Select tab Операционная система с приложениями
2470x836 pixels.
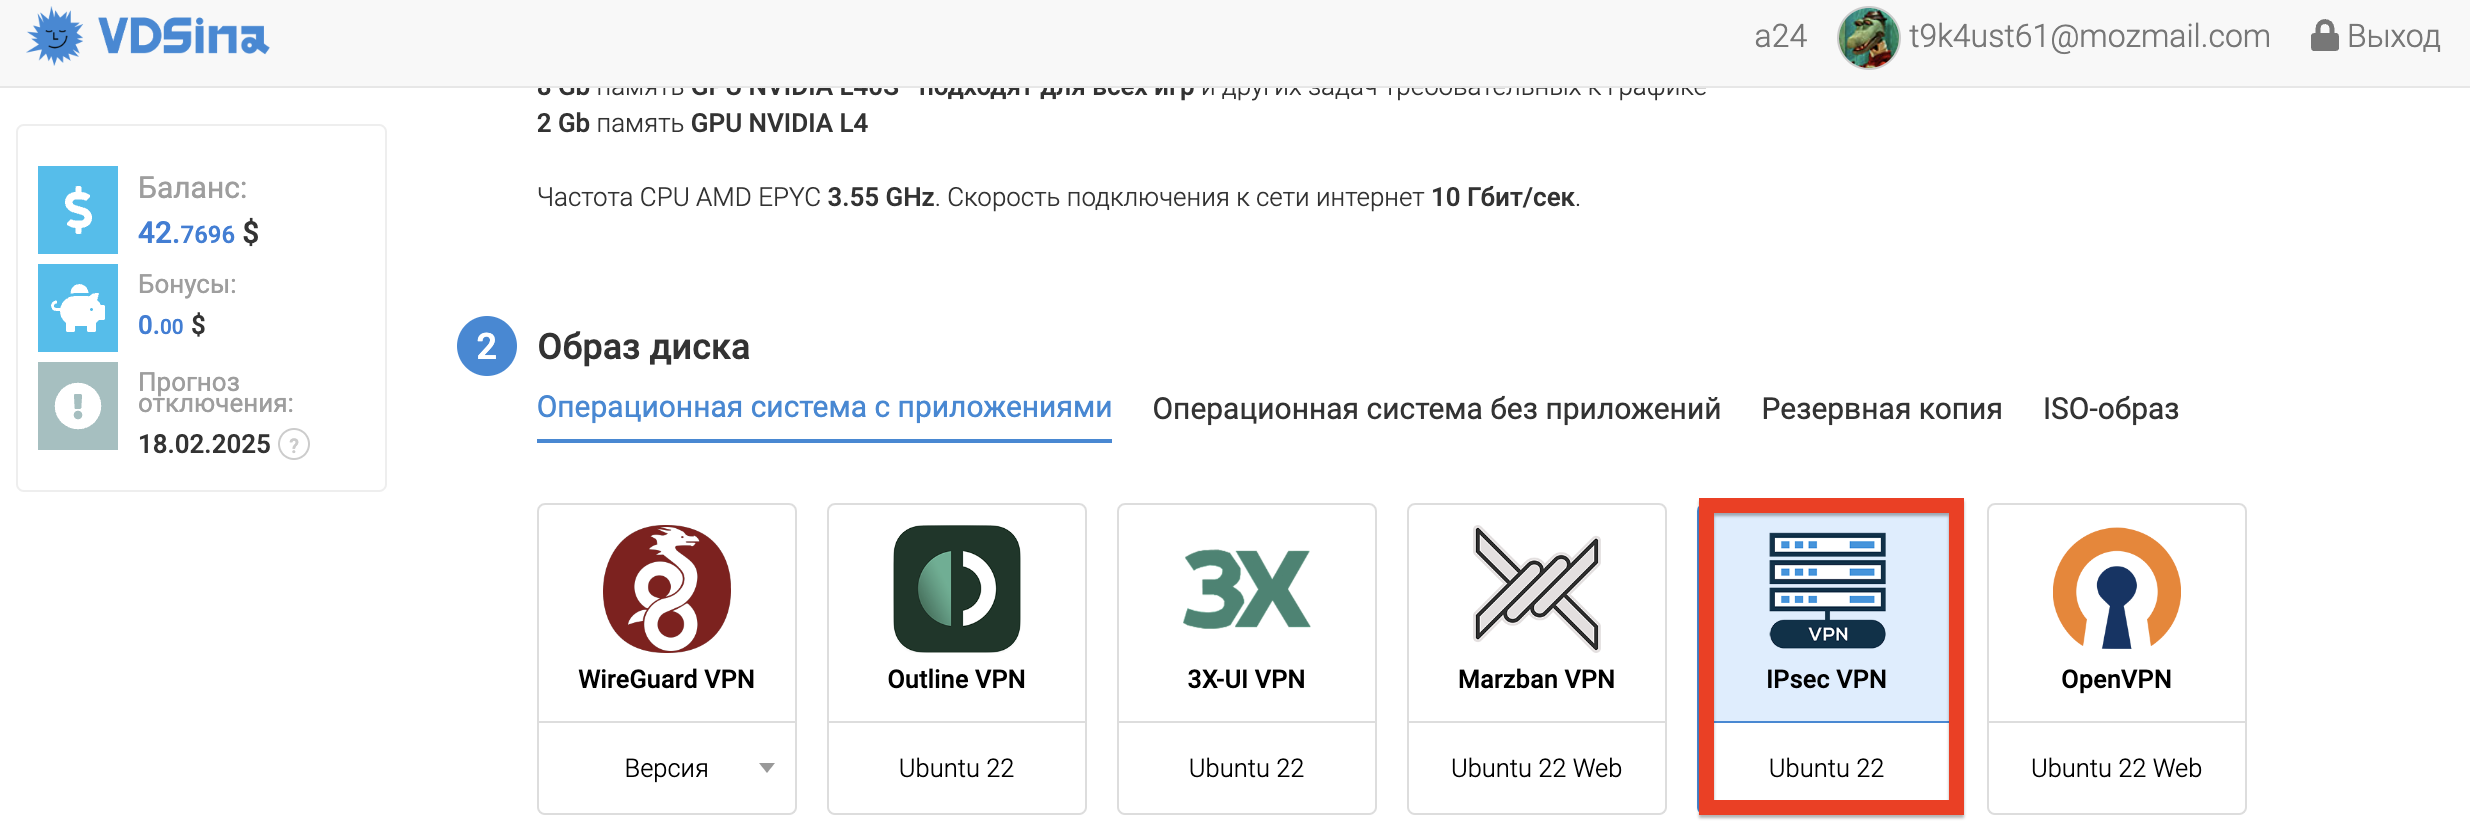[824, 408]
